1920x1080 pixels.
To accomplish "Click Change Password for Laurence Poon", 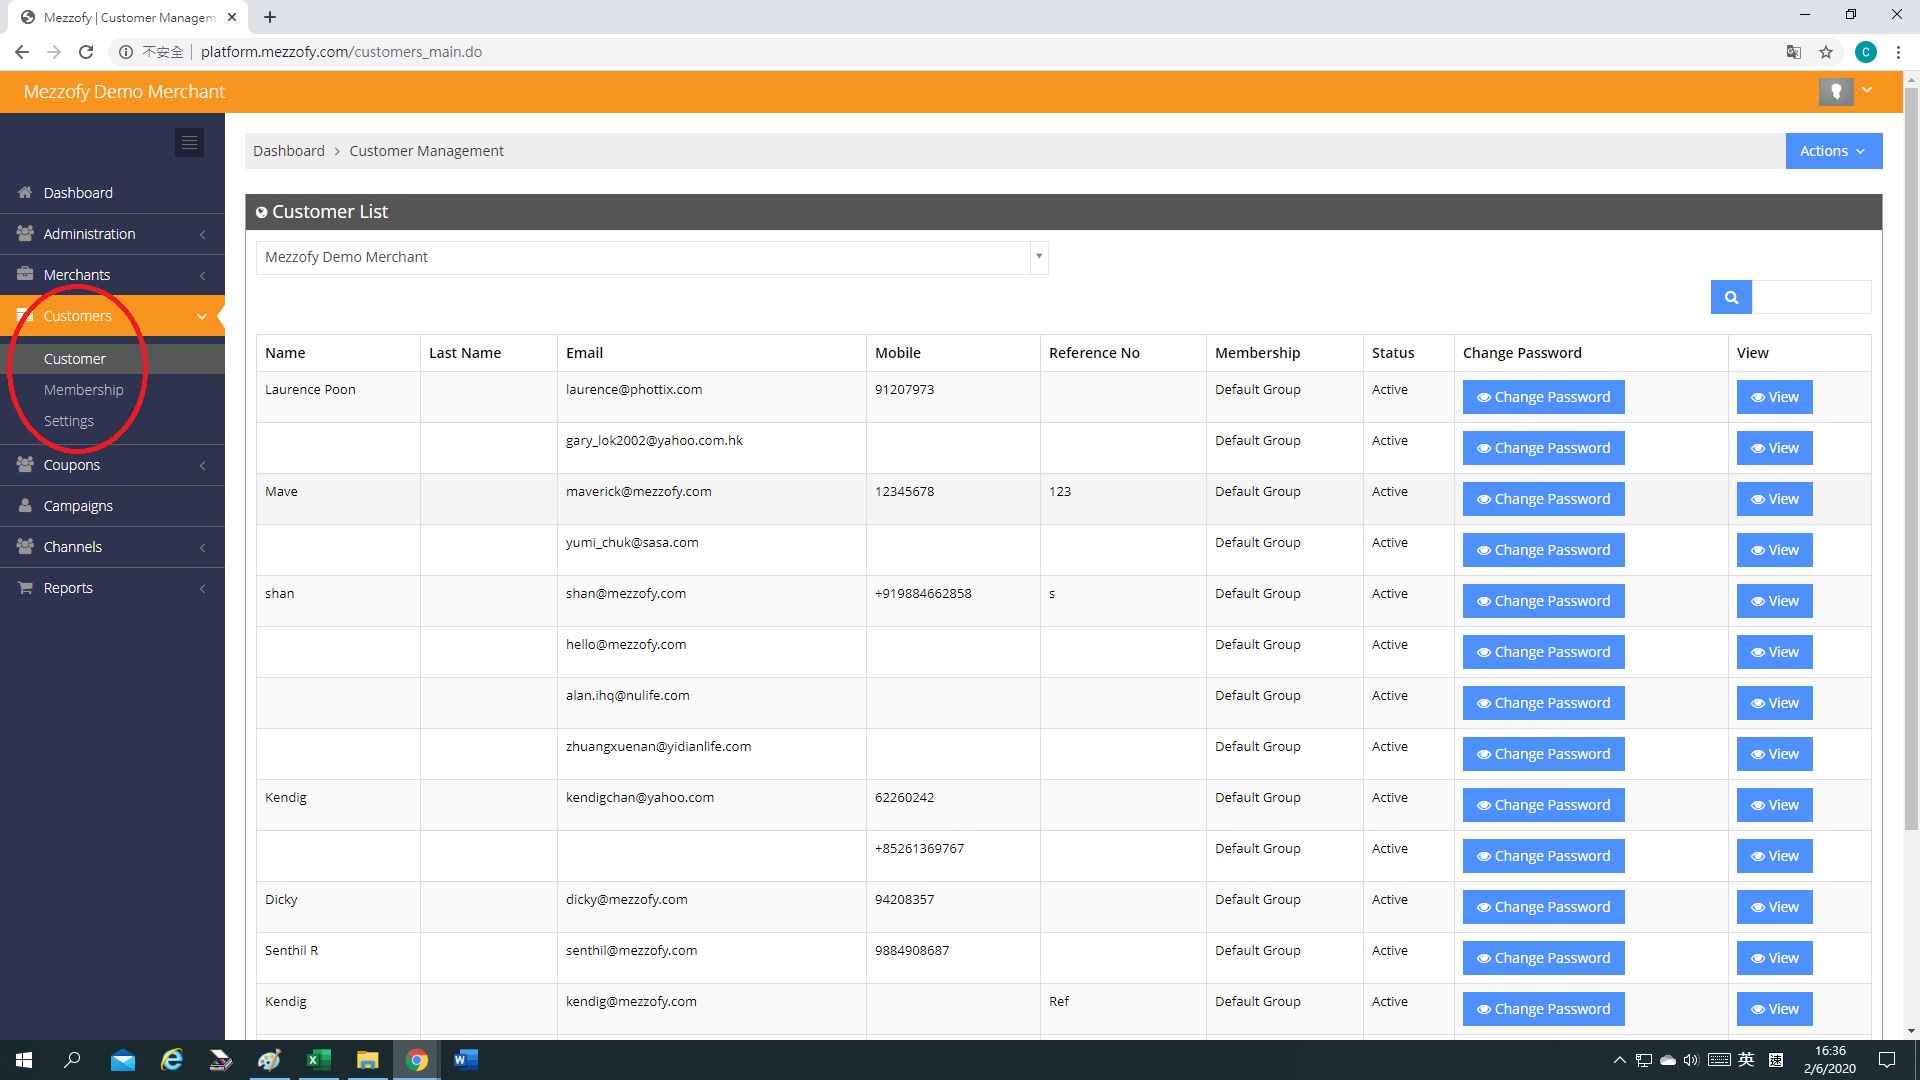I will (x=1543, y=397).
